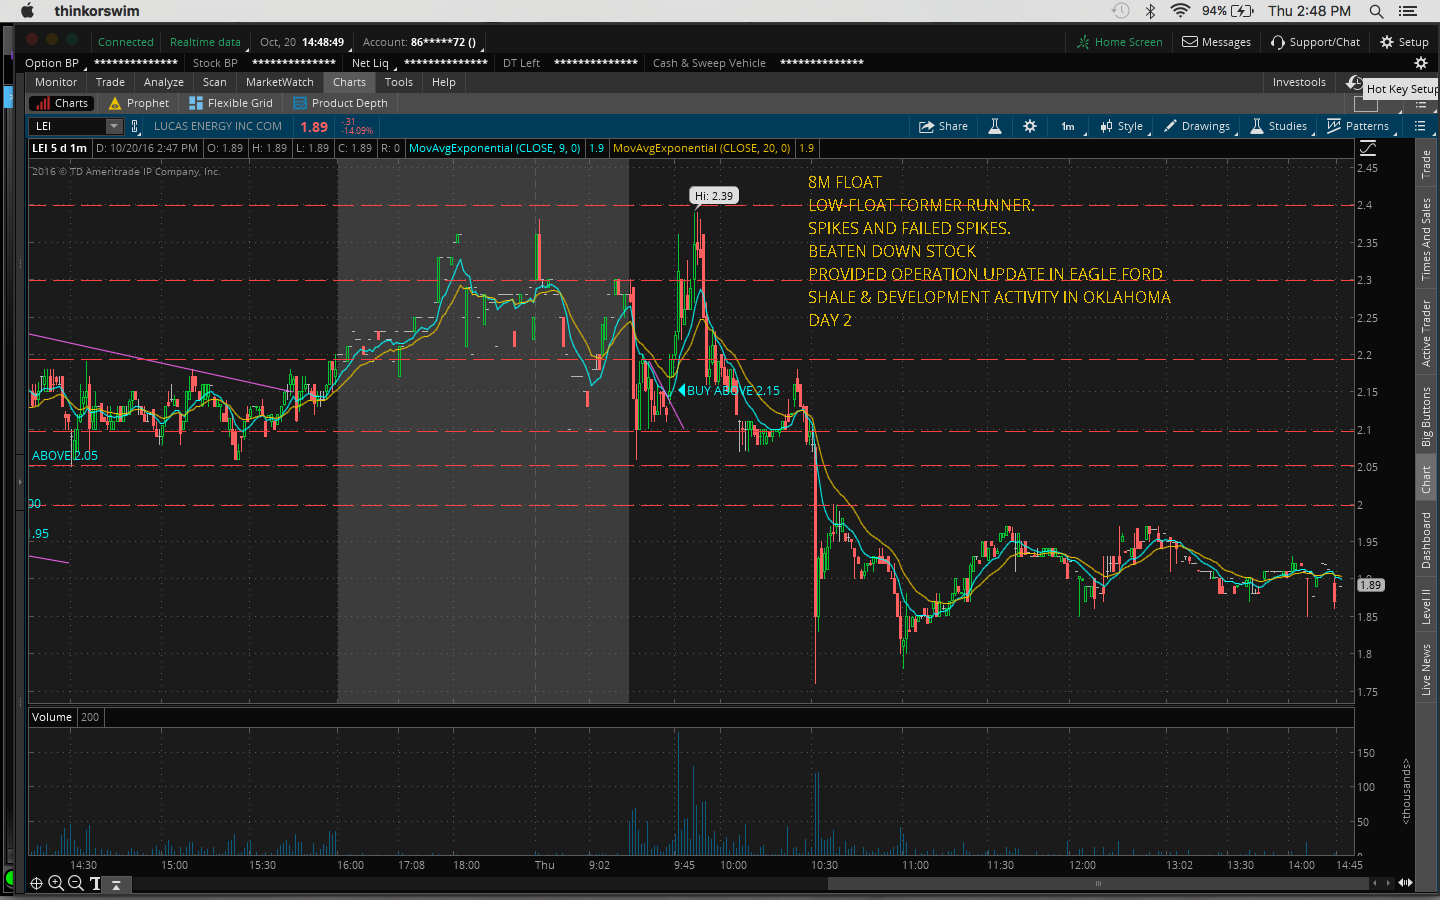Image resolution: width=1440 pixels, height=900 pixels.
Task: Expand the LEI symbol dropdown arrow
Action: pyautogui.click(x=114, y=126)
